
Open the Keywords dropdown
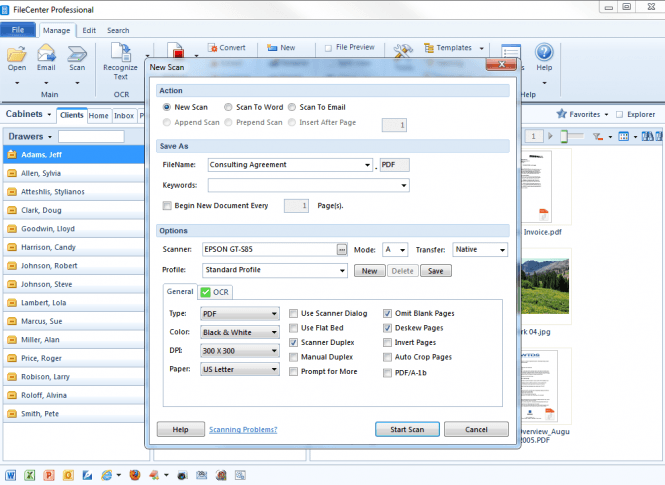[404, 185]
